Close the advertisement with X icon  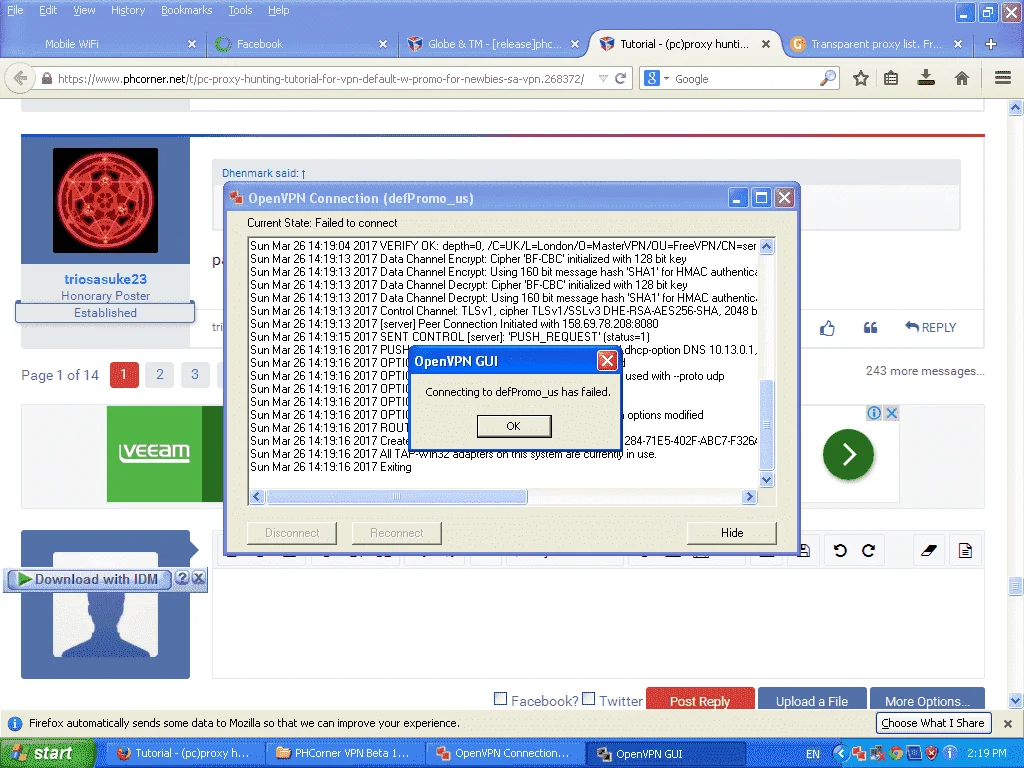pos(891,413)
